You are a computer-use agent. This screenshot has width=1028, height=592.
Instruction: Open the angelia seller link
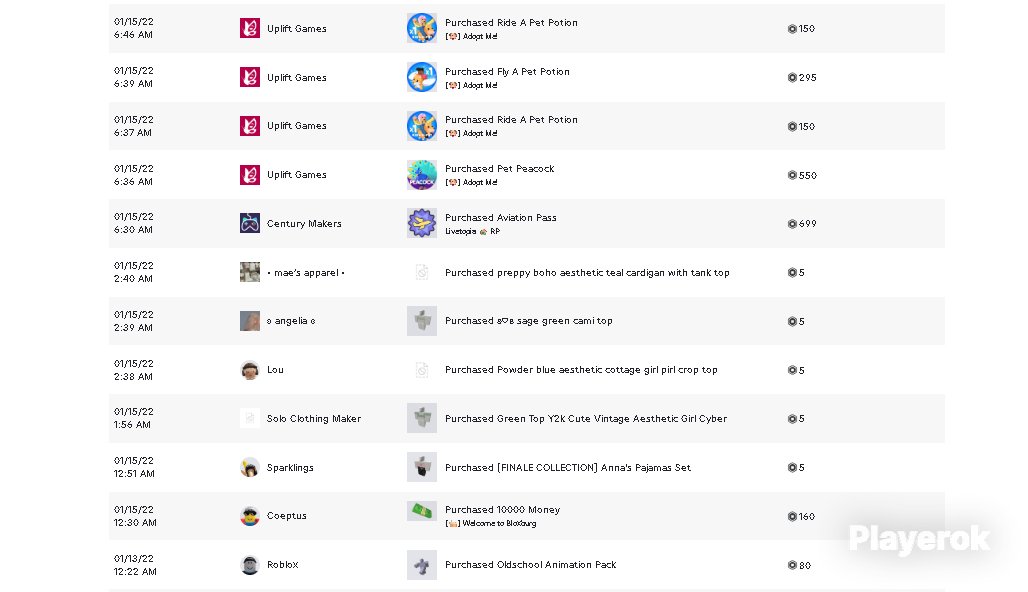click(x=291, y=321)
